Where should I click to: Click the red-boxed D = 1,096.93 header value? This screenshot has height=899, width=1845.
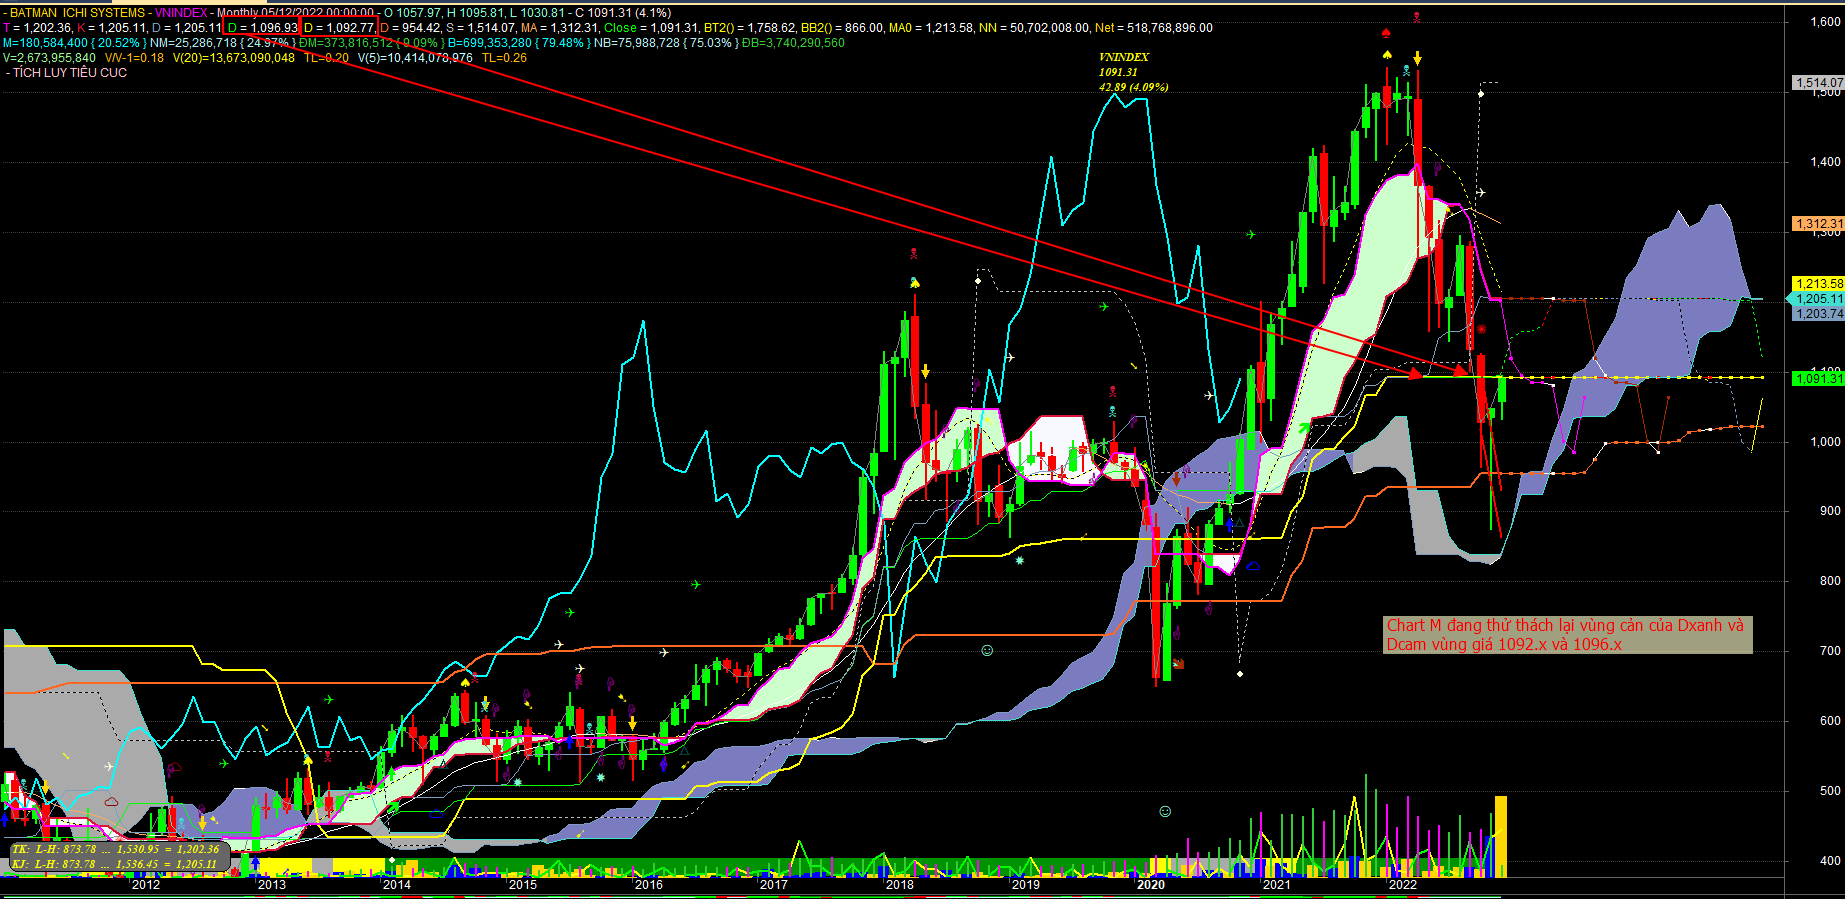point(261,27)
